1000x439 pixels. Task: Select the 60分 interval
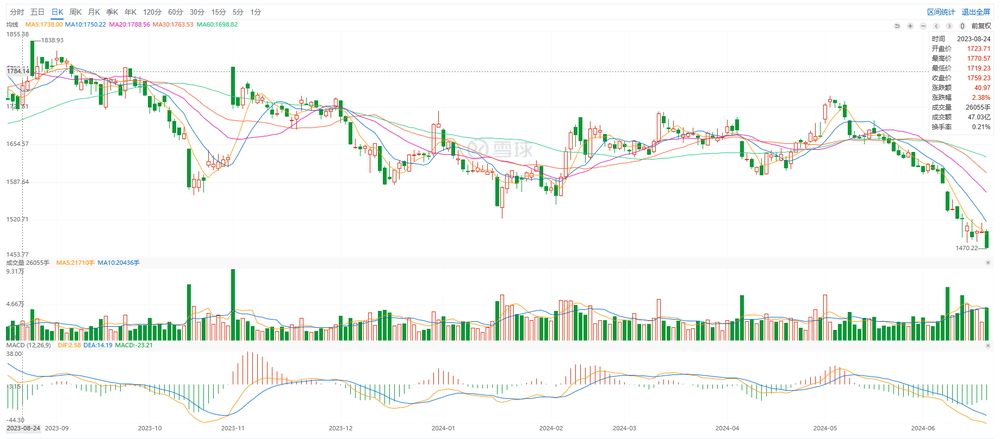(175, 11)
